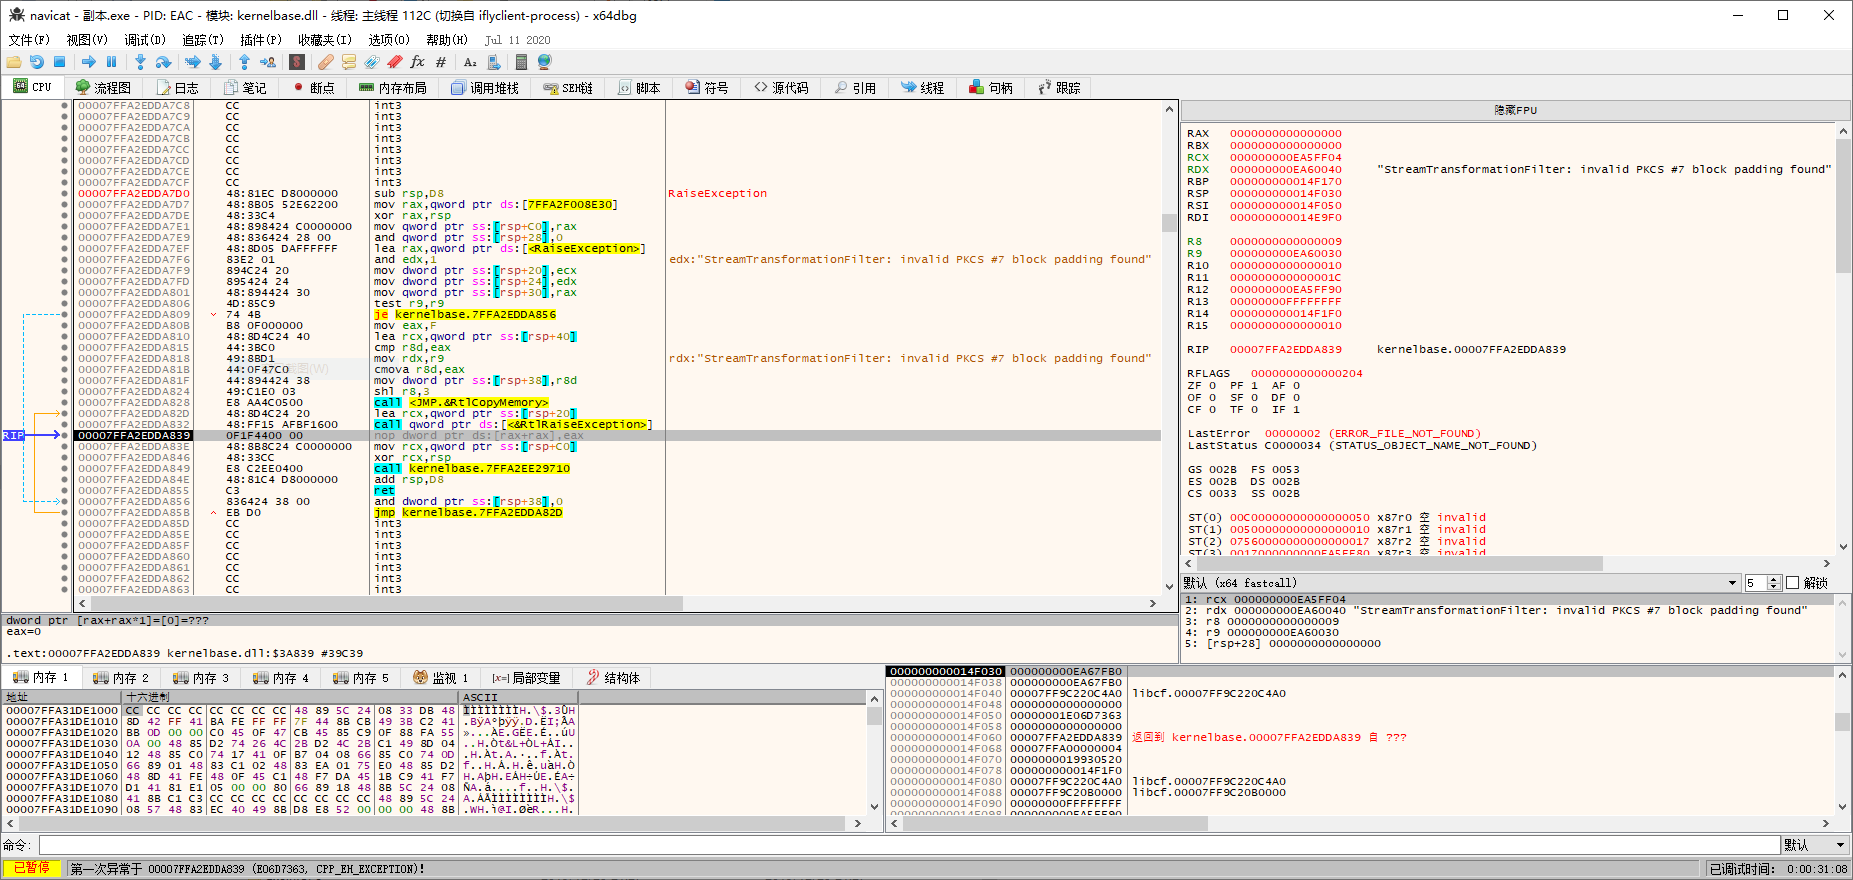Open the calling convention dropdown (x64 fastcall)
The image size is (1853, 880).
pos(1461,583)
